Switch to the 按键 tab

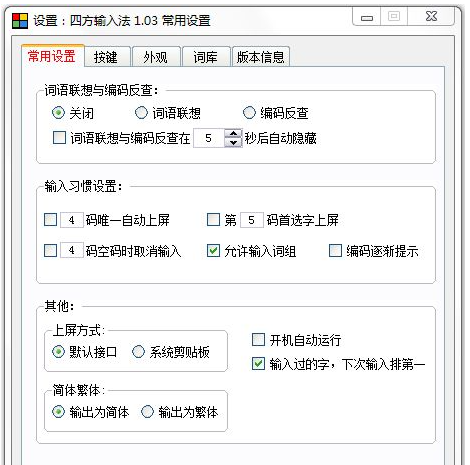(106, 57)
